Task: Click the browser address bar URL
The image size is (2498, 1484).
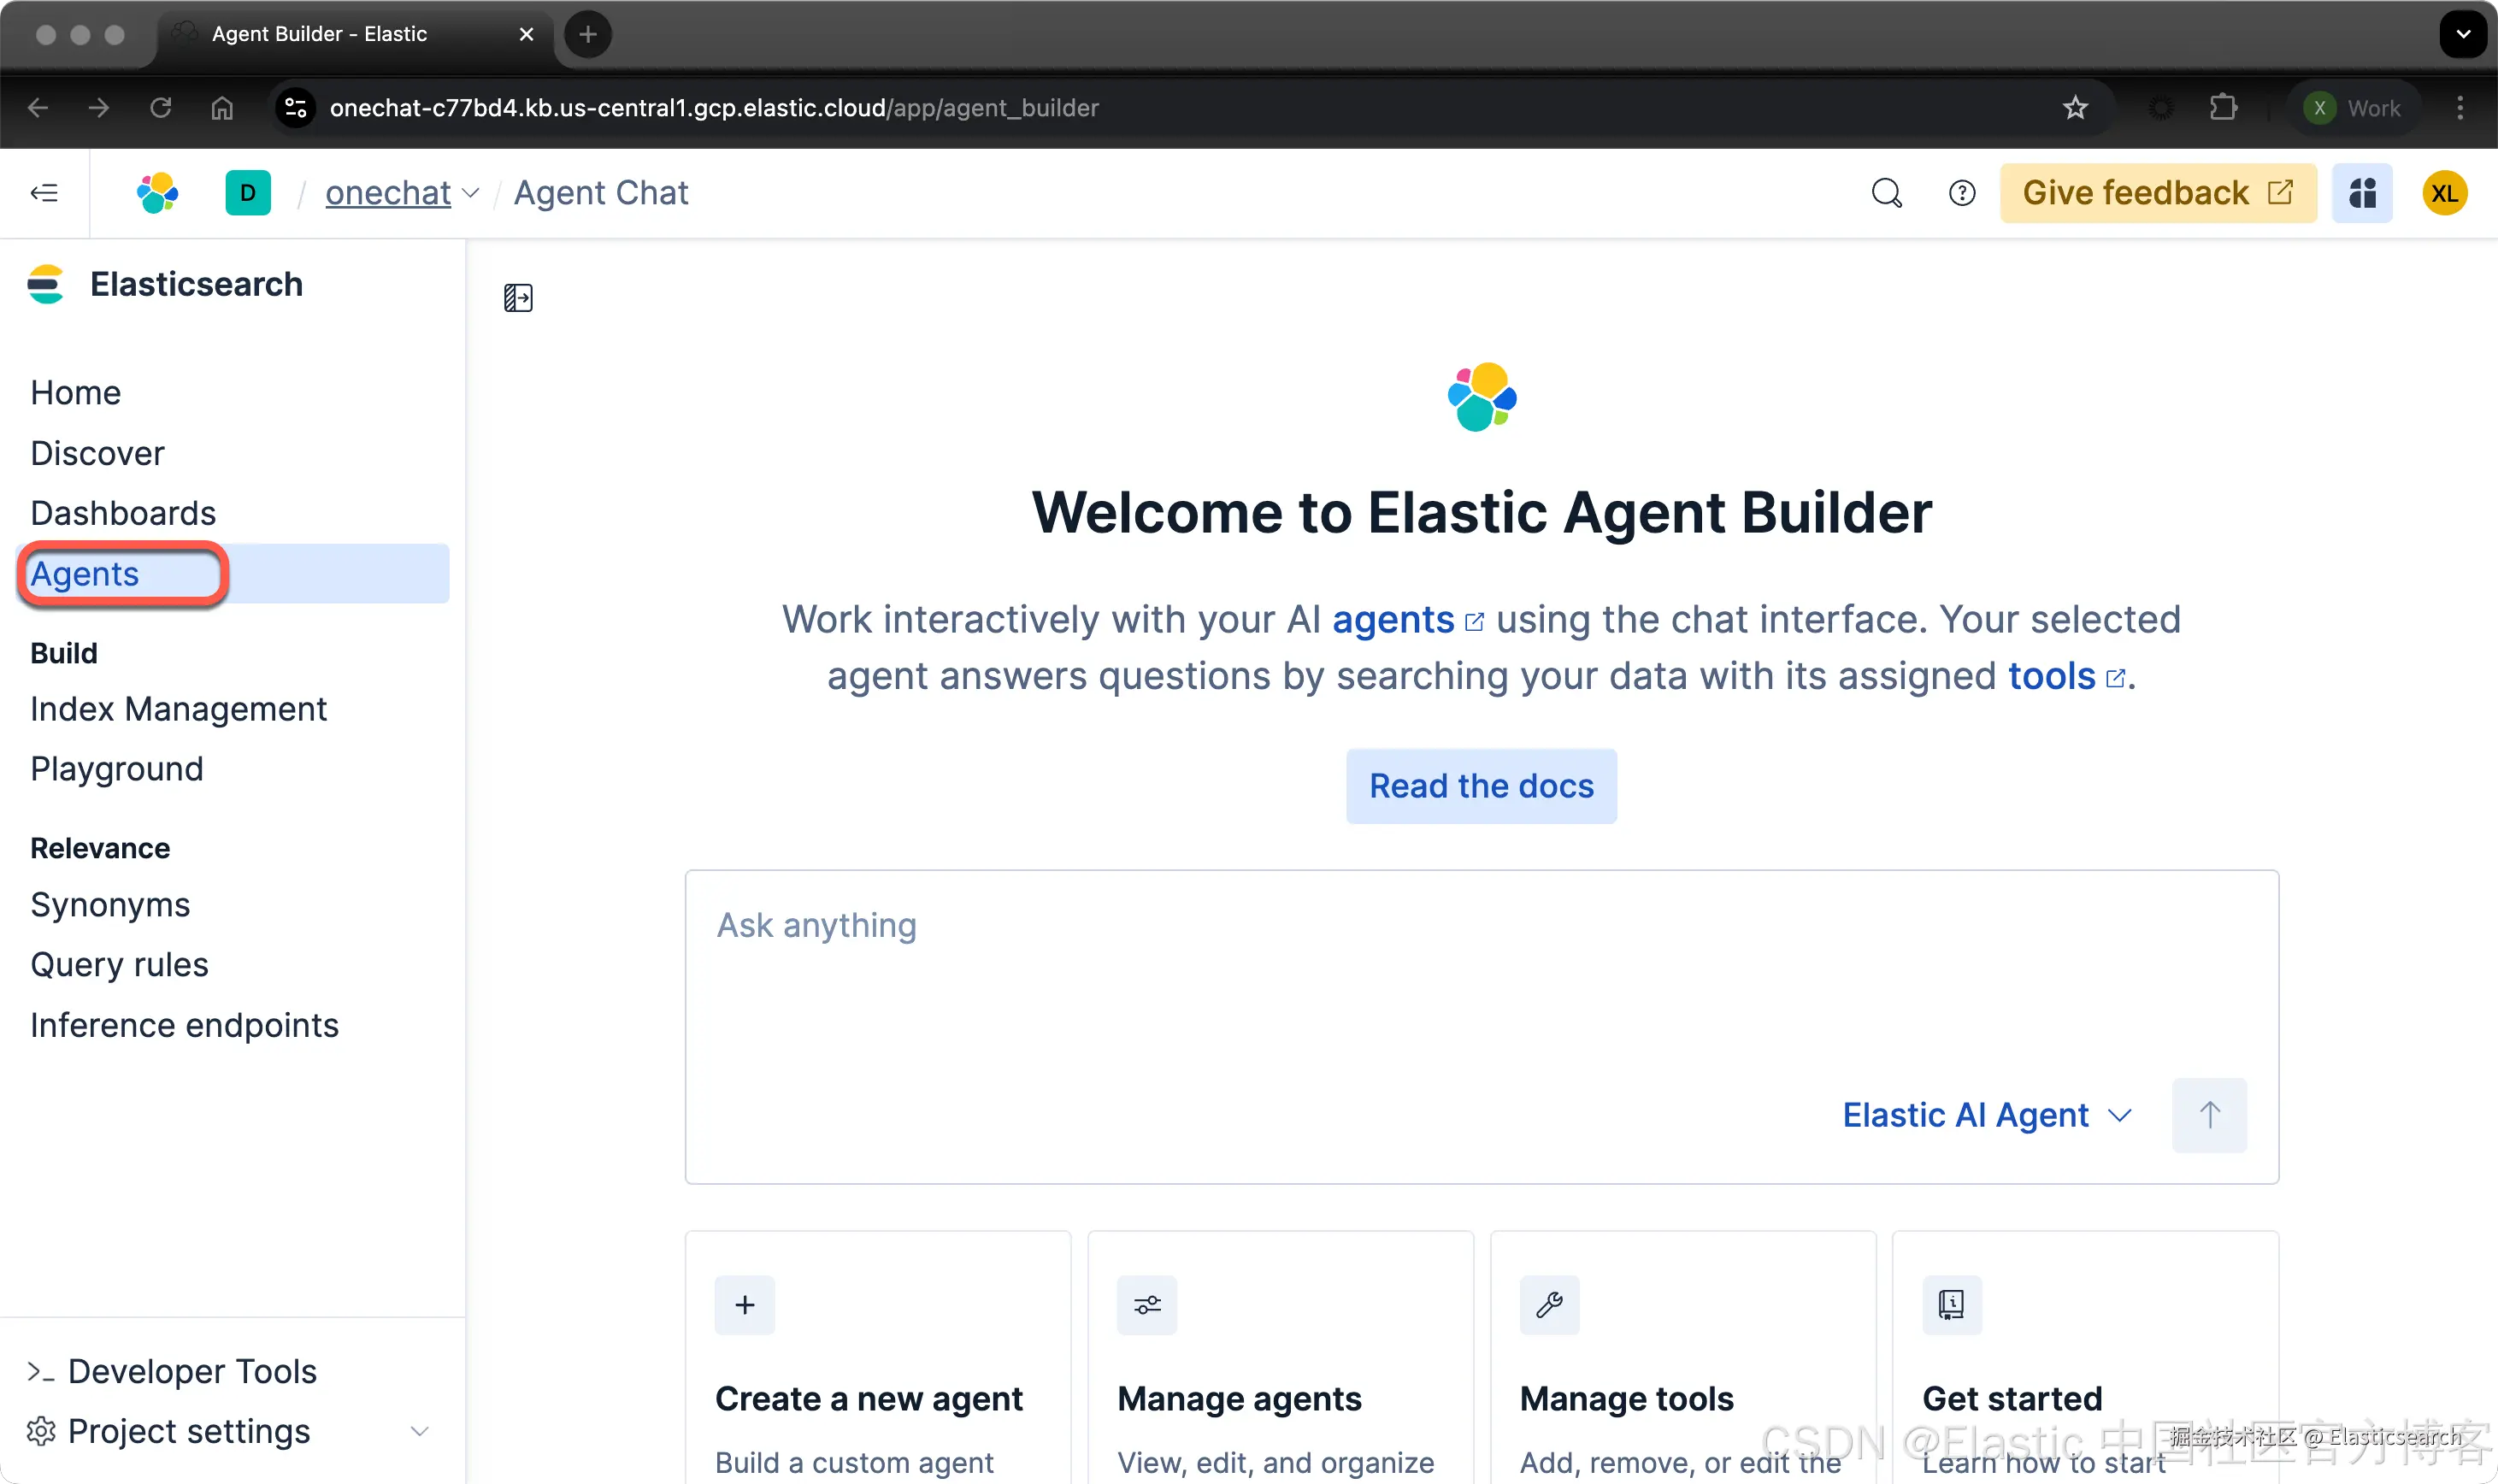Action: pos(714,108)
